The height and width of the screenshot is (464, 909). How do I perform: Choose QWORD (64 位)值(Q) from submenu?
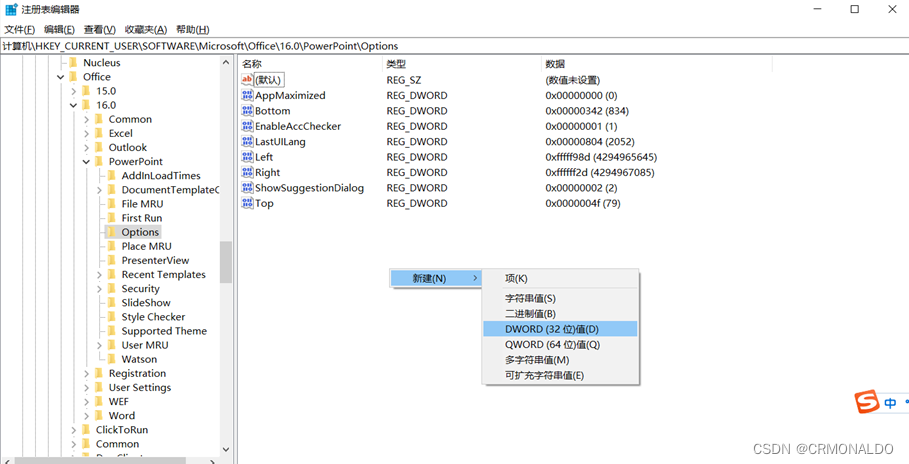click(560, 345)
